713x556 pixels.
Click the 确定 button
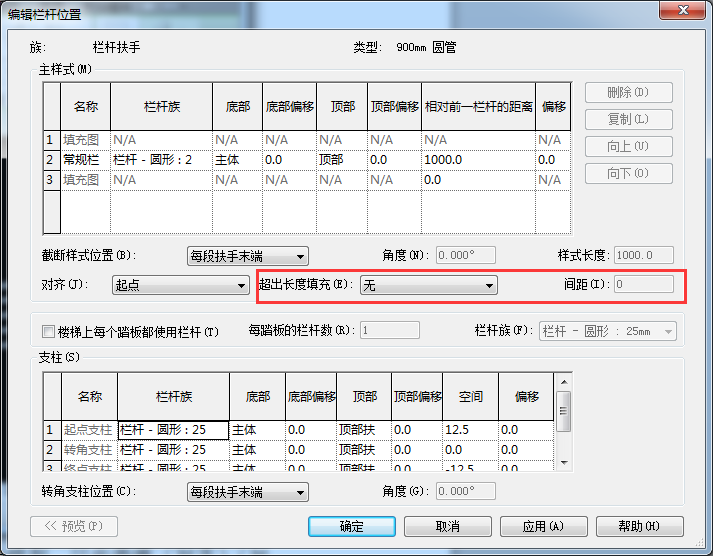pyautogui.click(x=352, y=526)
